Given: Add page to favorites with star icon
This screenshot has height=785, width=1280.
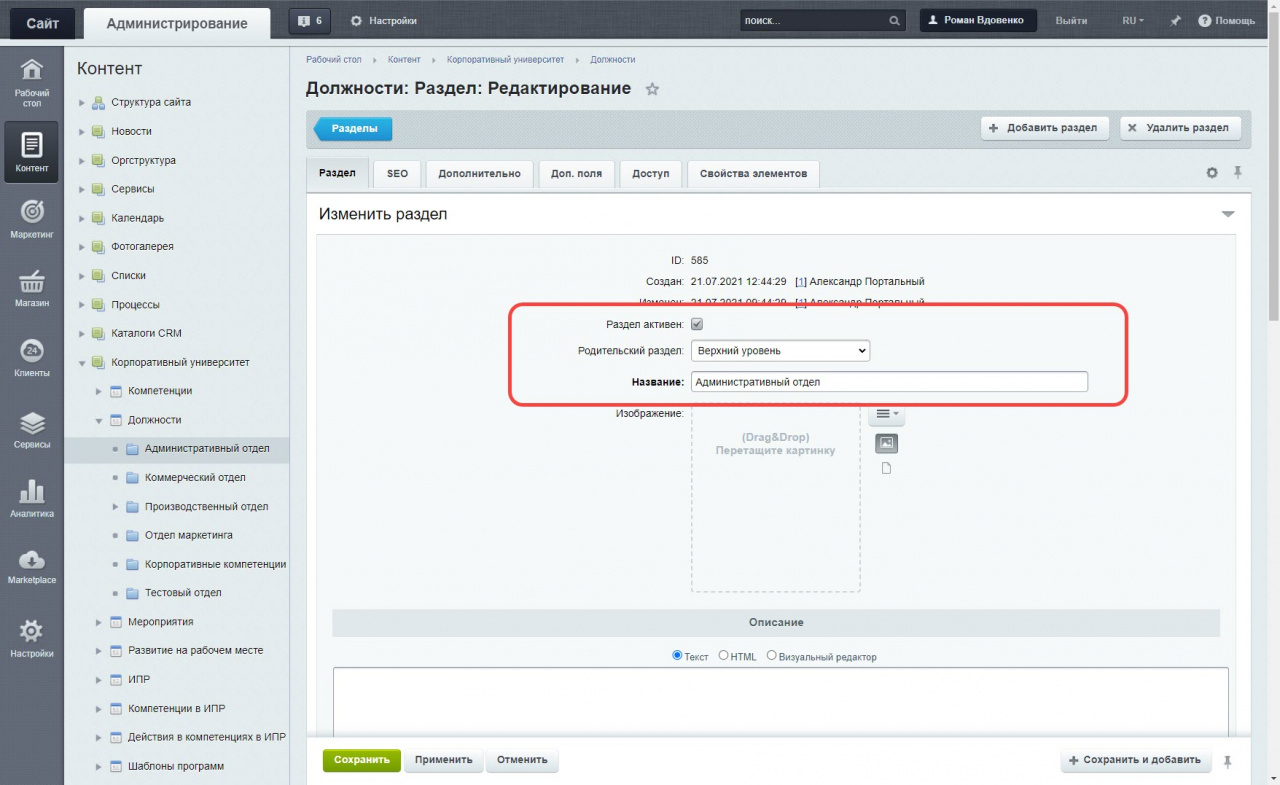Looking at the screenshot, I should (652, 89).
